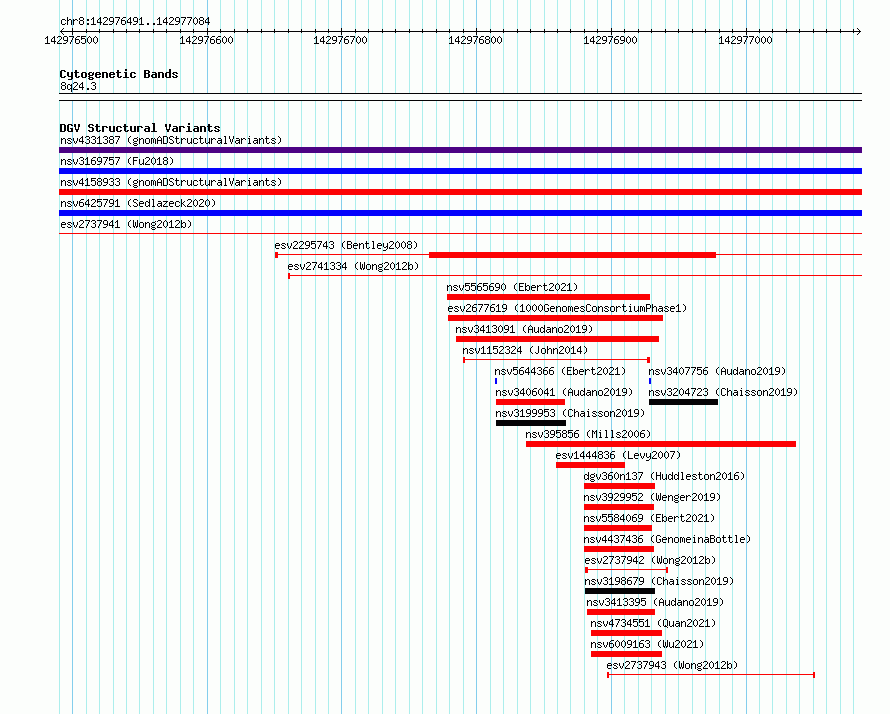
Task: Open nsv3199953 (Chaisson2019) label
Action: pos(570,413)
